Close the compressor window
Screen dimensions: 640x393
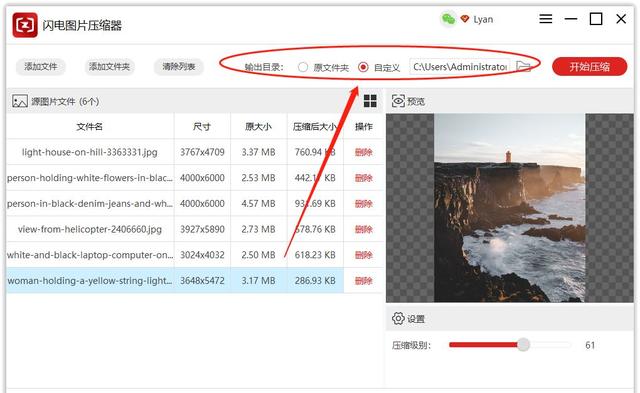621,19
